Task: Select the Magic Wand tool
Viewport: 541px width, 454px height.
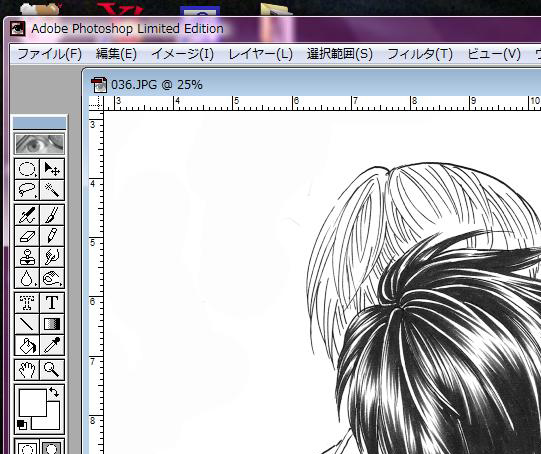Action: 52,190
